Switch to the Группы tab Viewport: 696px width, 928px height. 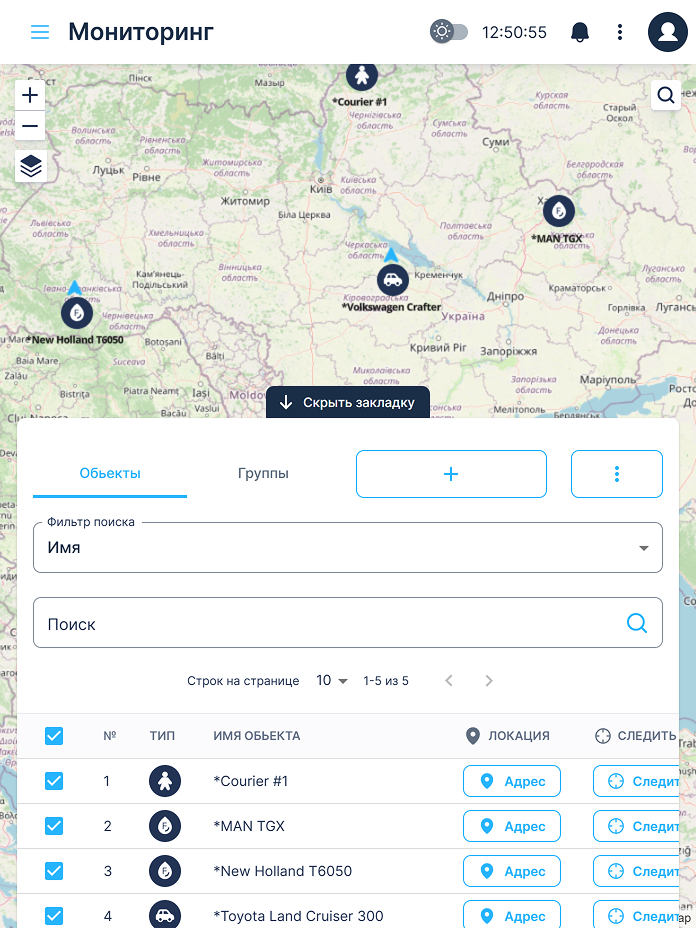tap(263, 474)
